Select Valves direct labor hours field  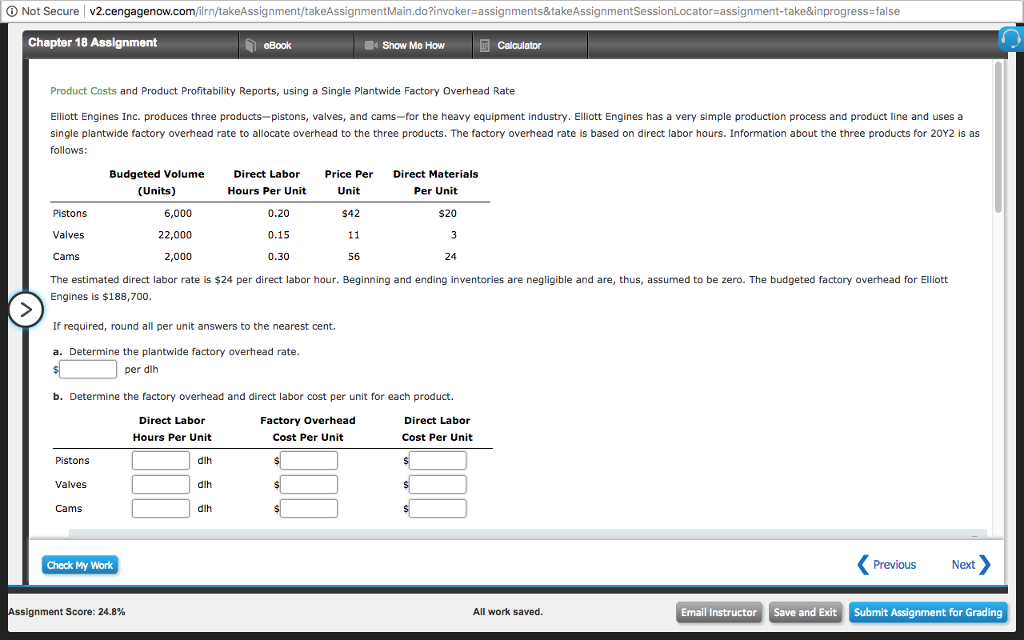(160, 485)
